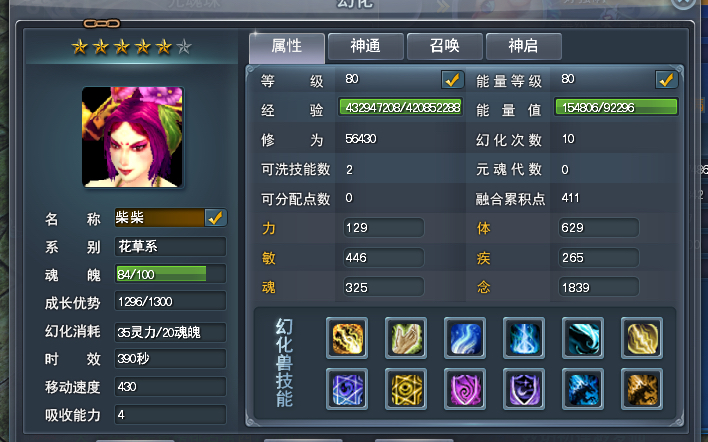The width and height of the screenshot is (708, 442).
Task: Click the 经验 experience progress bar
Action: coord(401,107)
